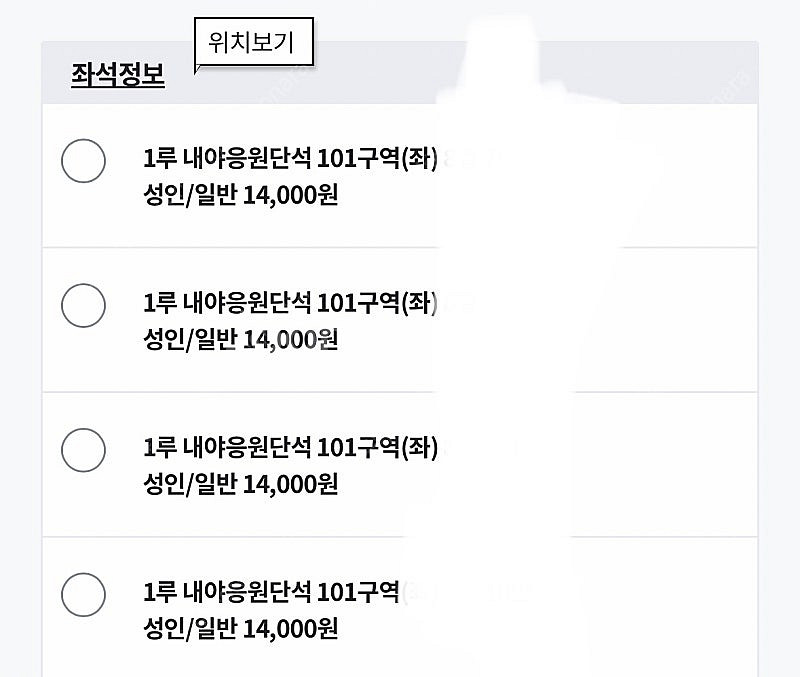The height and width of the screenshot is (677, 800).
Task: Open the 위치보기 location view bubble
Action: [x=253, y=44]
